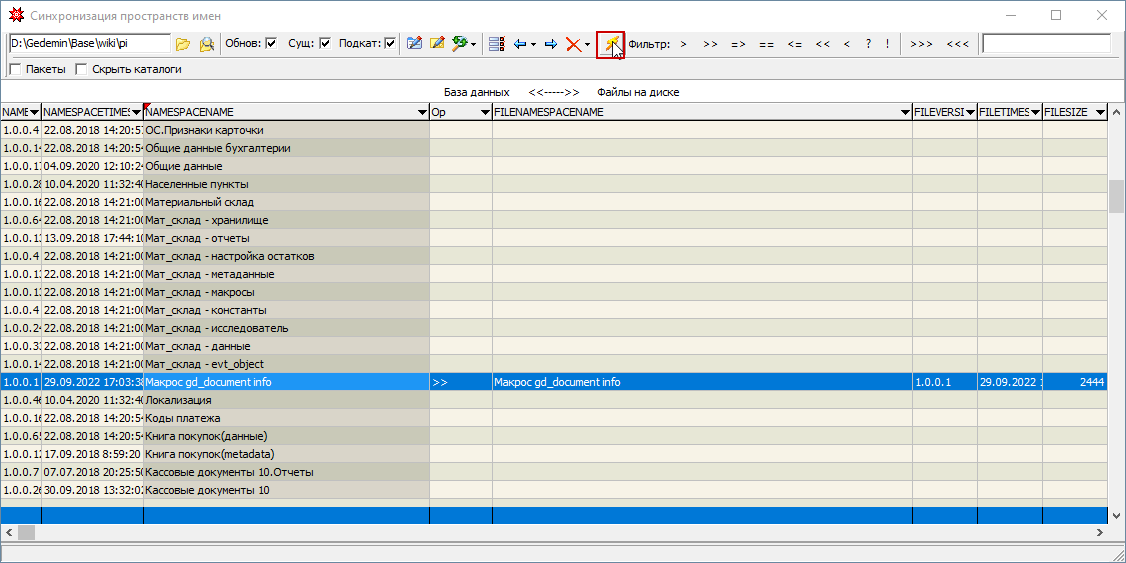Click the blue right arrow toolbar icon

point(550,44)
